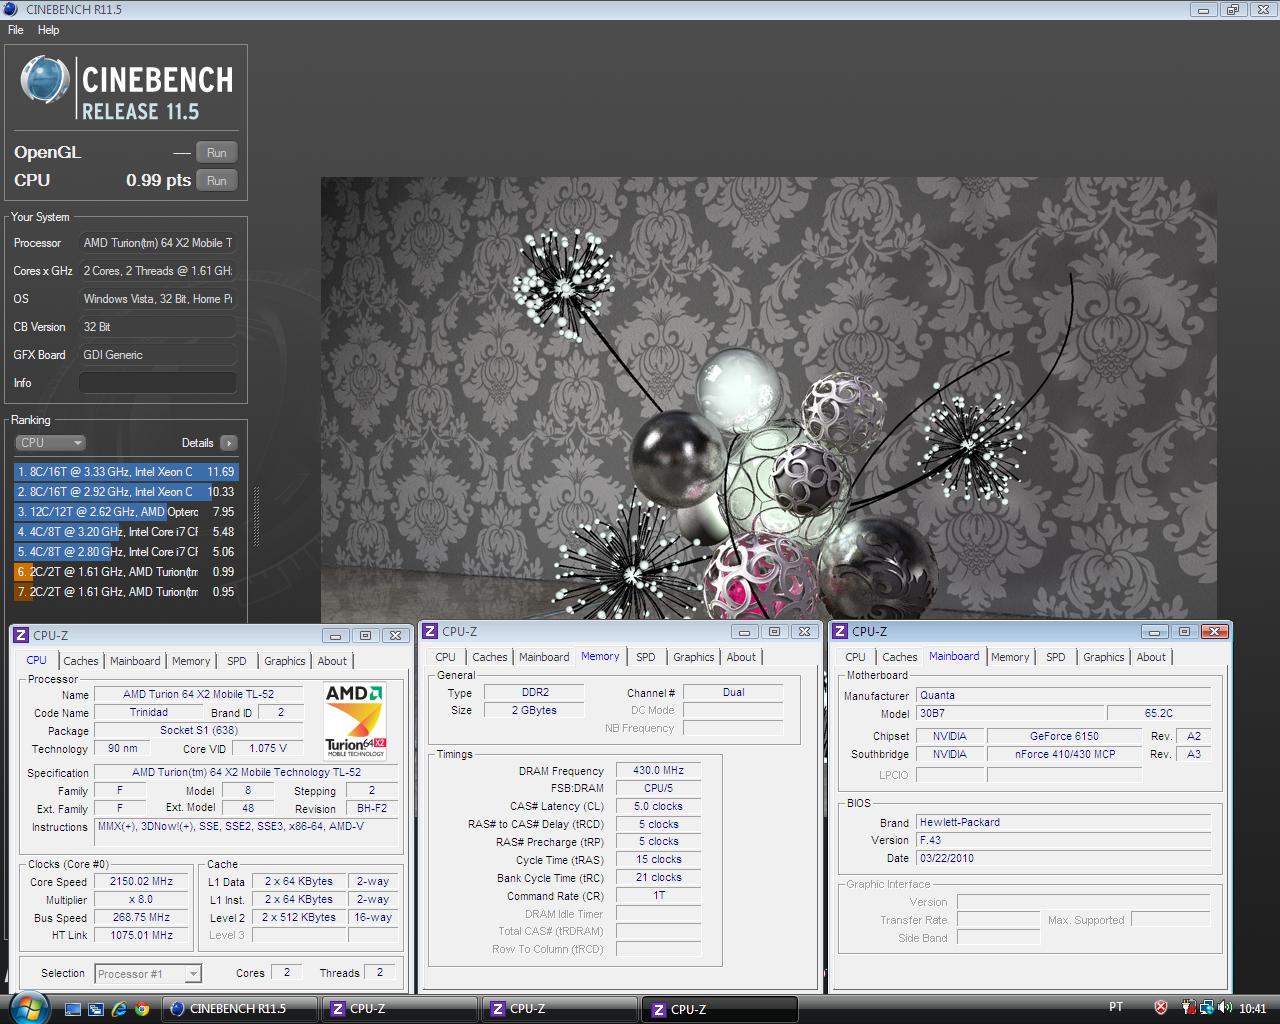Image resolution: width=1280 pixels, height=1024 pixels.
Task: Select About tab in the Mainboard CPU-Z window
Action: point(1151,657)
